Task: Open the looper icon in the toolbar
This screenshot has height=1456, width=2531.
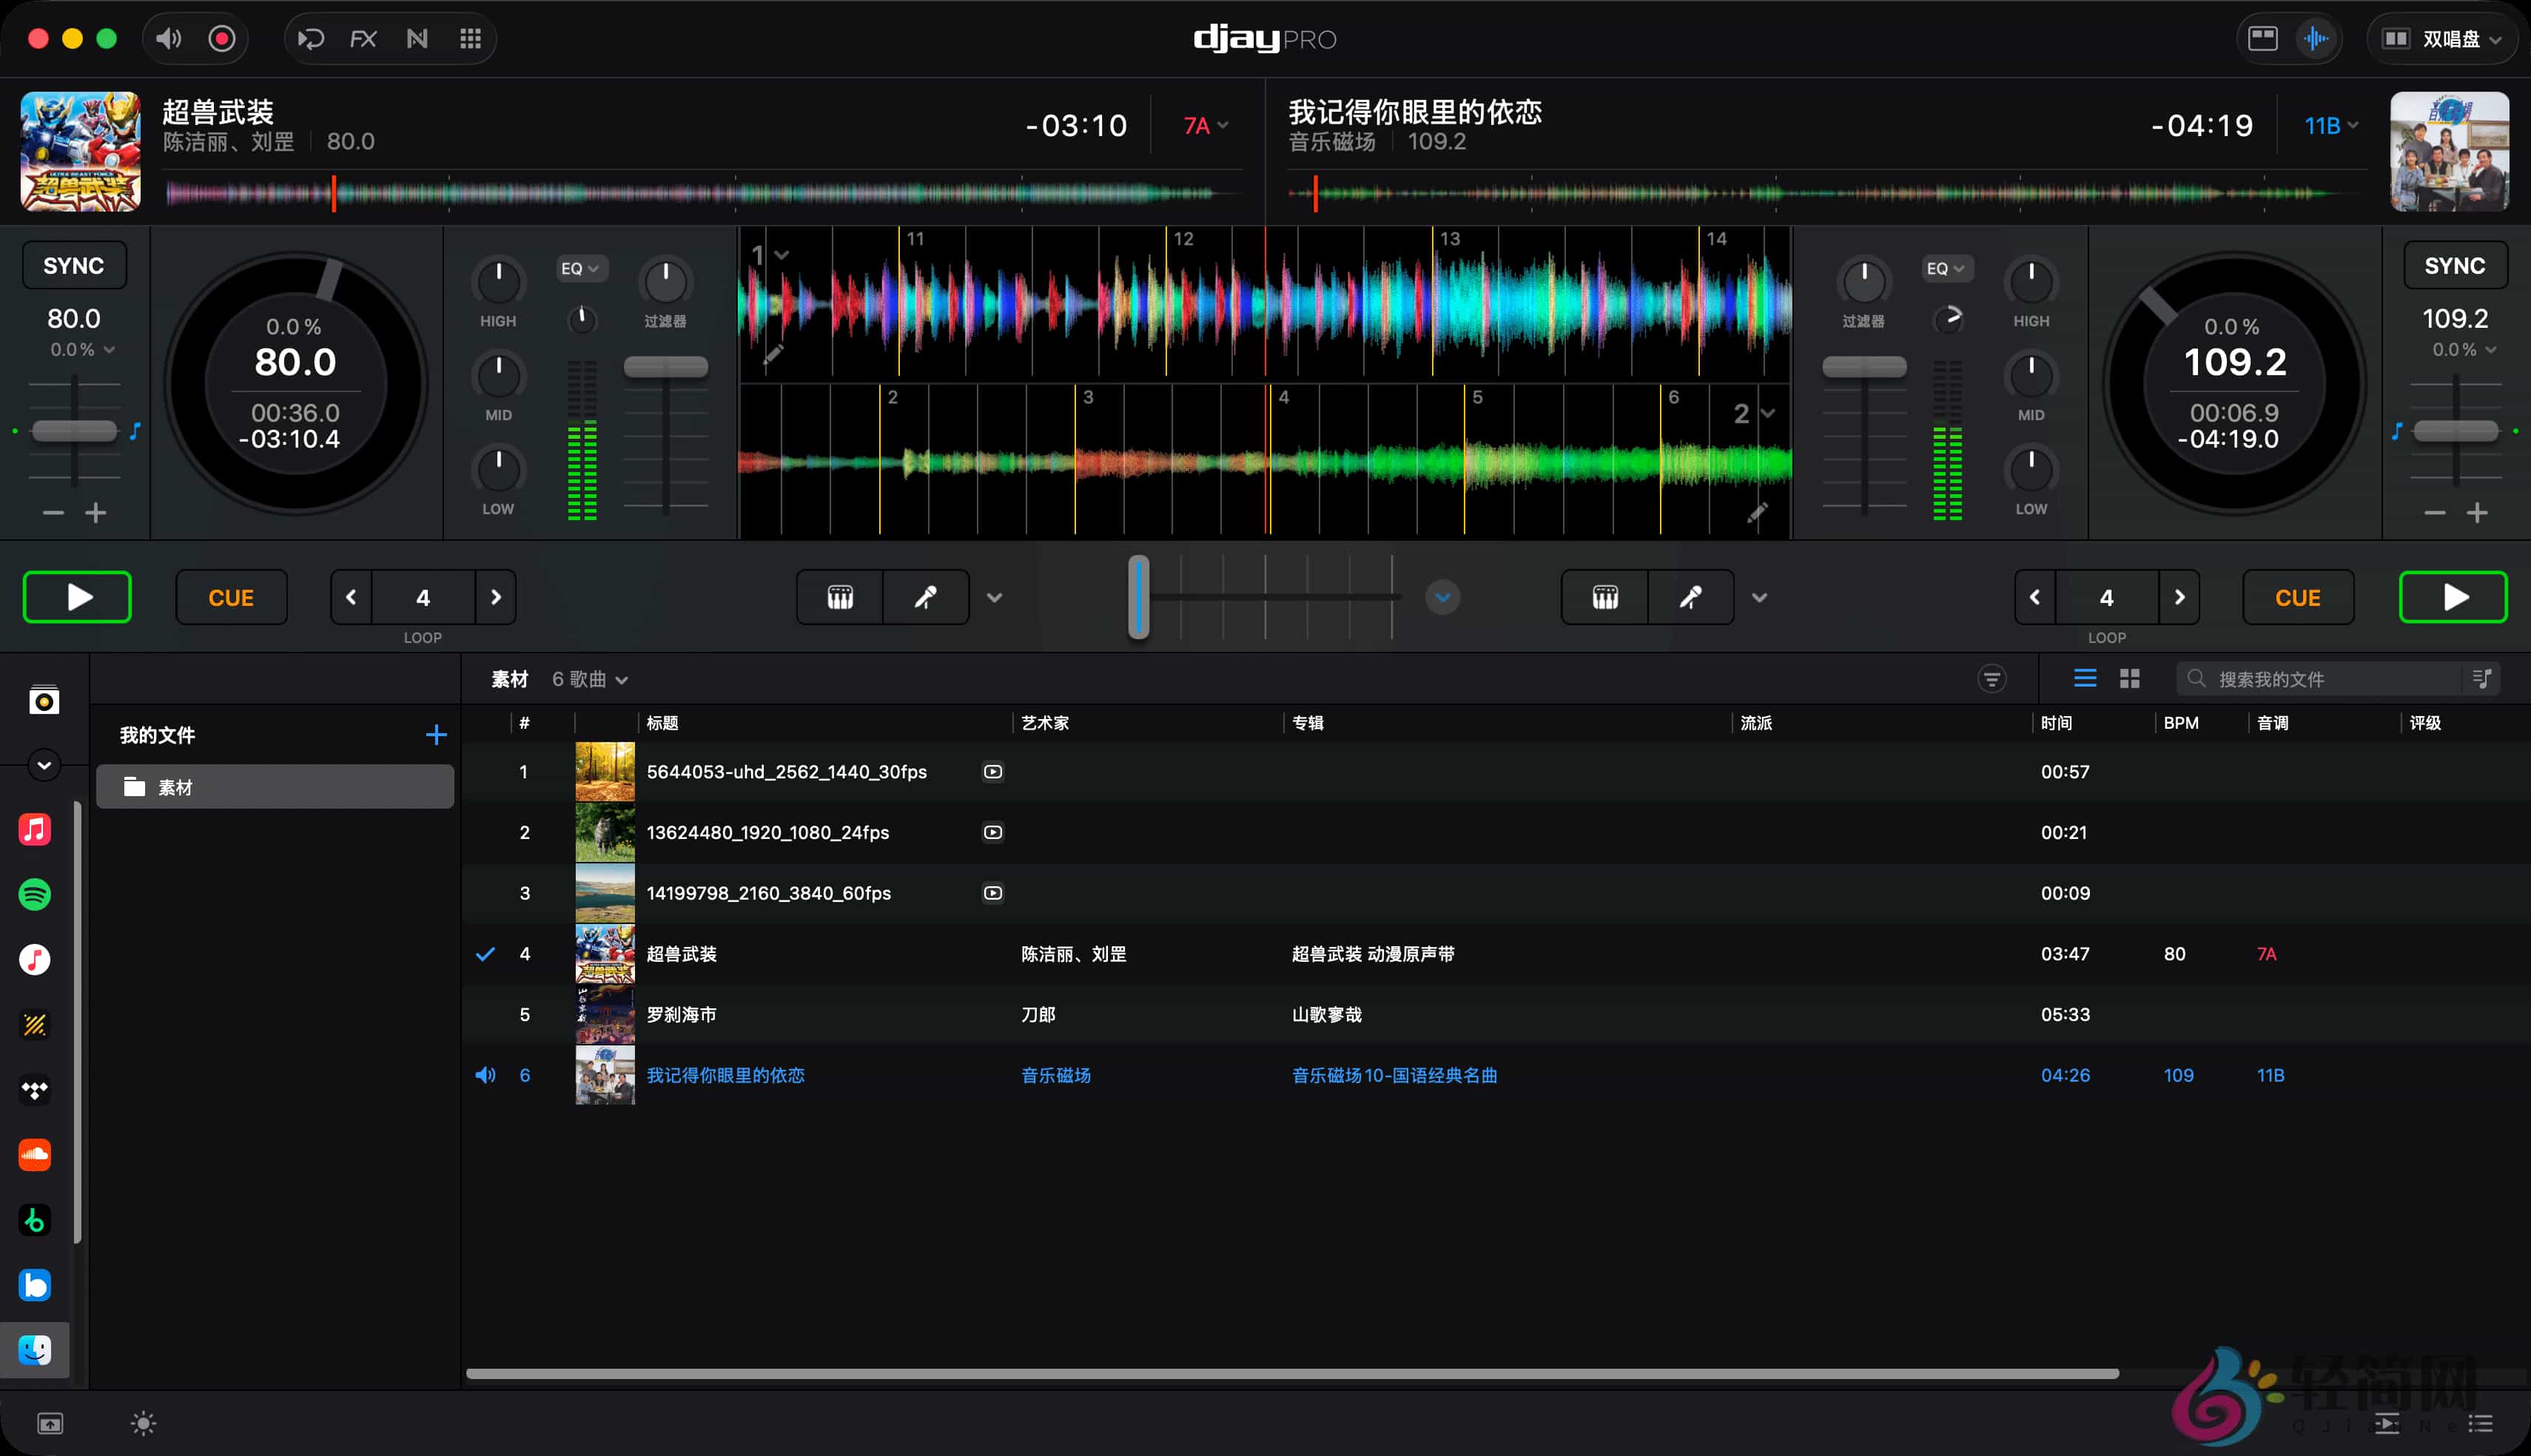Action: 310,39
